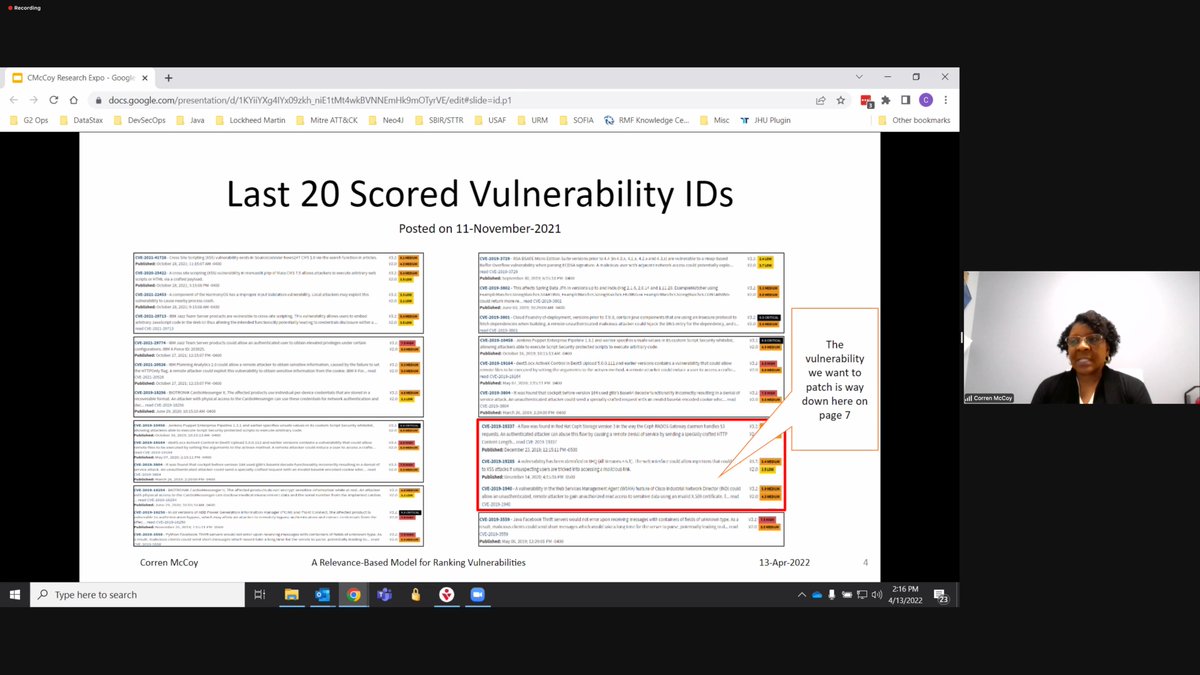Screen dimensions: 1200x675
Task: Open Zoom from the taskbar
Action: (x=477, y=594)
